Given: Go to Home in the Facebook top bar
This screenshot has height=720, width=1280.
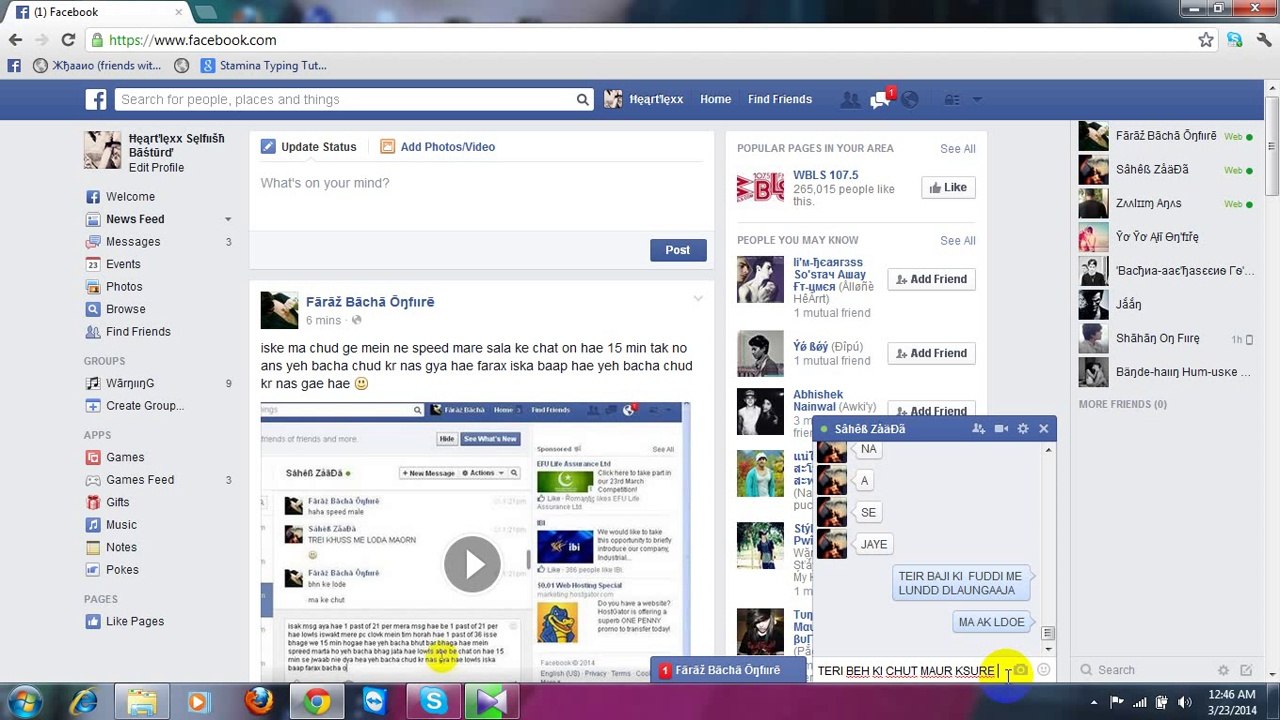Looking at the screenshot, I should (715, 99).
